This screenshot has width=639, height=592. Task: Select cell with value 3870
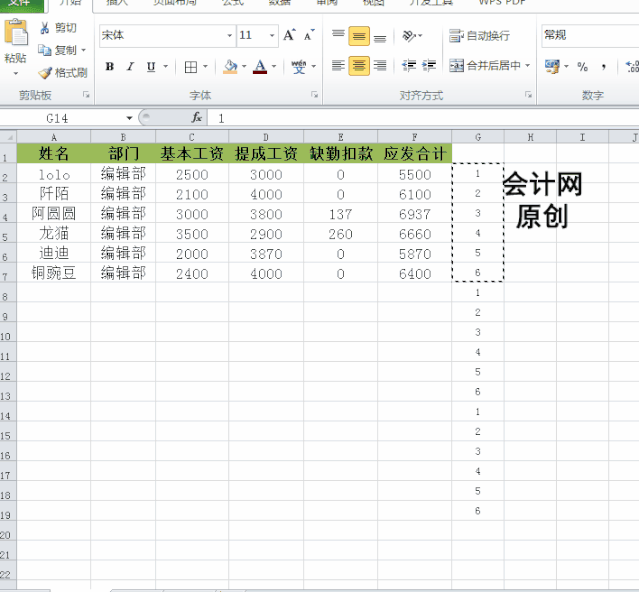coord(266,253)
